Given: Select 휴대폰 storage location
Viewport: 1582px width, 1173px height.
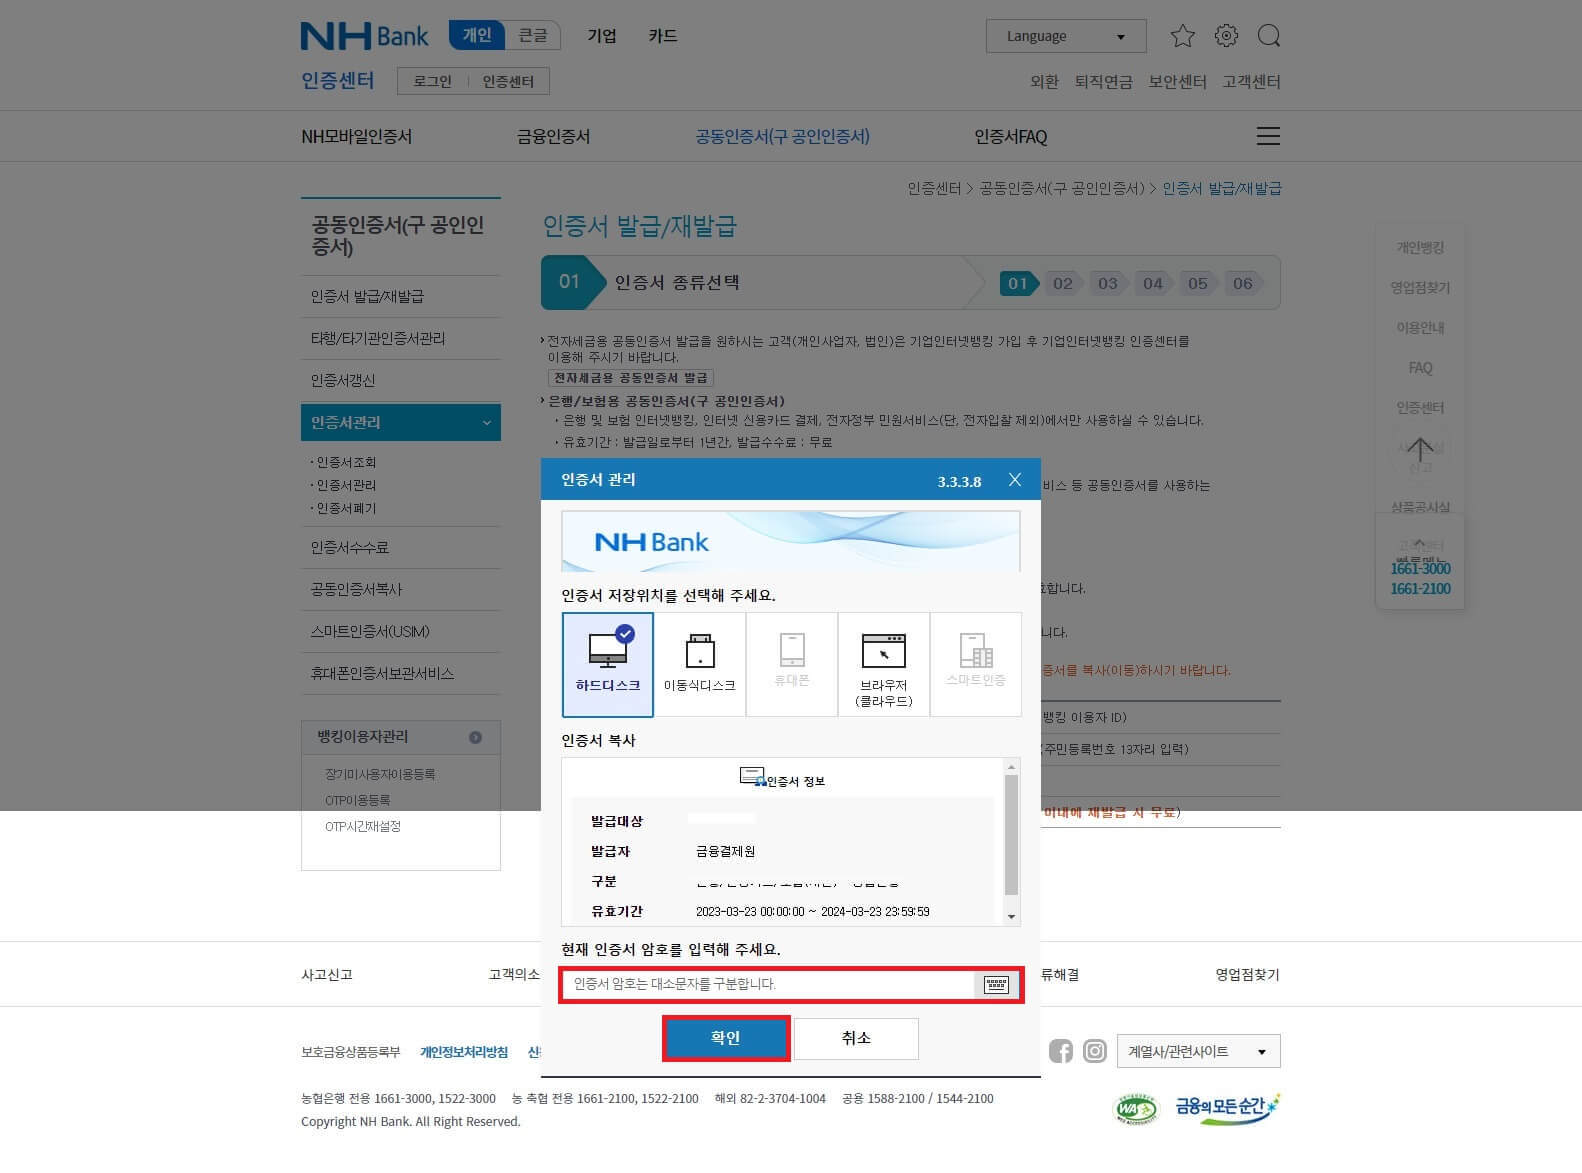Looking at the screenshot, I should coord(792,664).
